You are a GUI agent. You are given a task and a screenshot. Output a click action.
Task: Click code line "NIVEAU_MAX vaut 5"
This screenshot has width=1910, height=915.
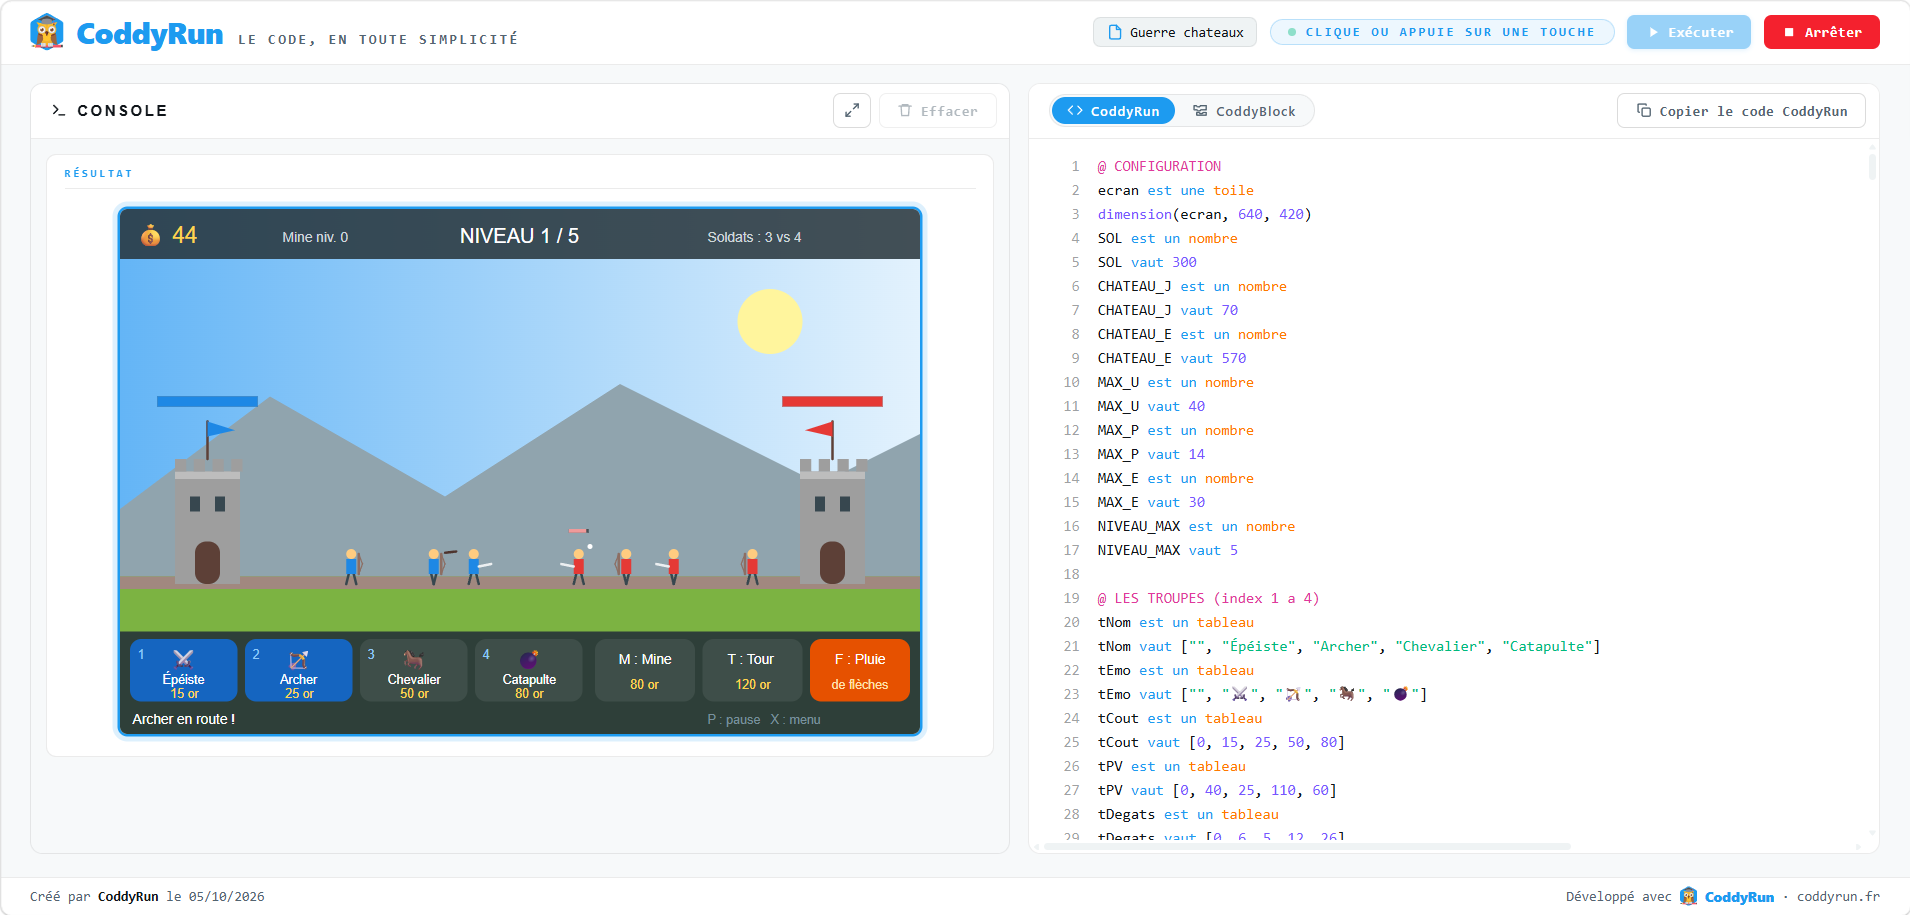1167,550
